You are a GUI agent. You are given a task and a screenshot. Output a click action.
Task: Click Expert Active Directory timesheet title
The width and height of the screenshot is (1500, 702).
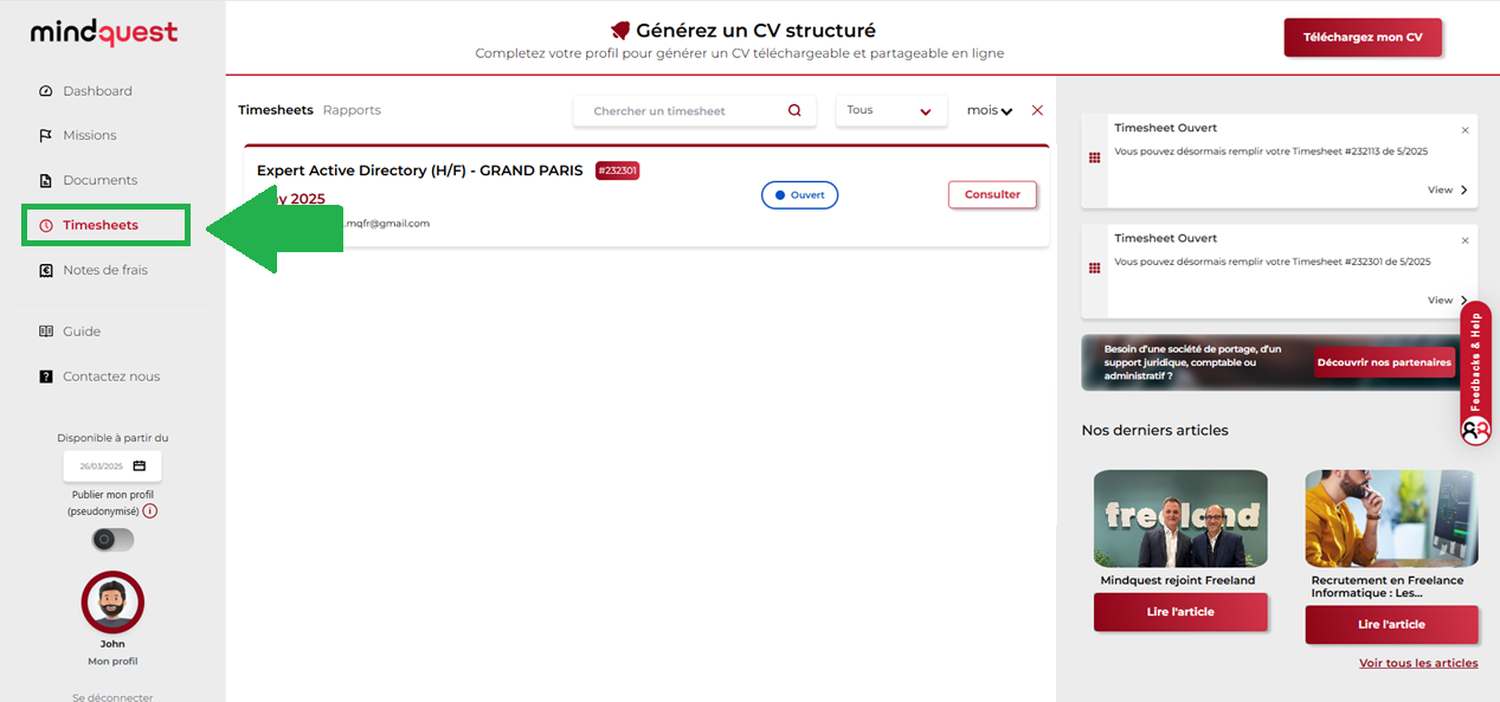420,171
